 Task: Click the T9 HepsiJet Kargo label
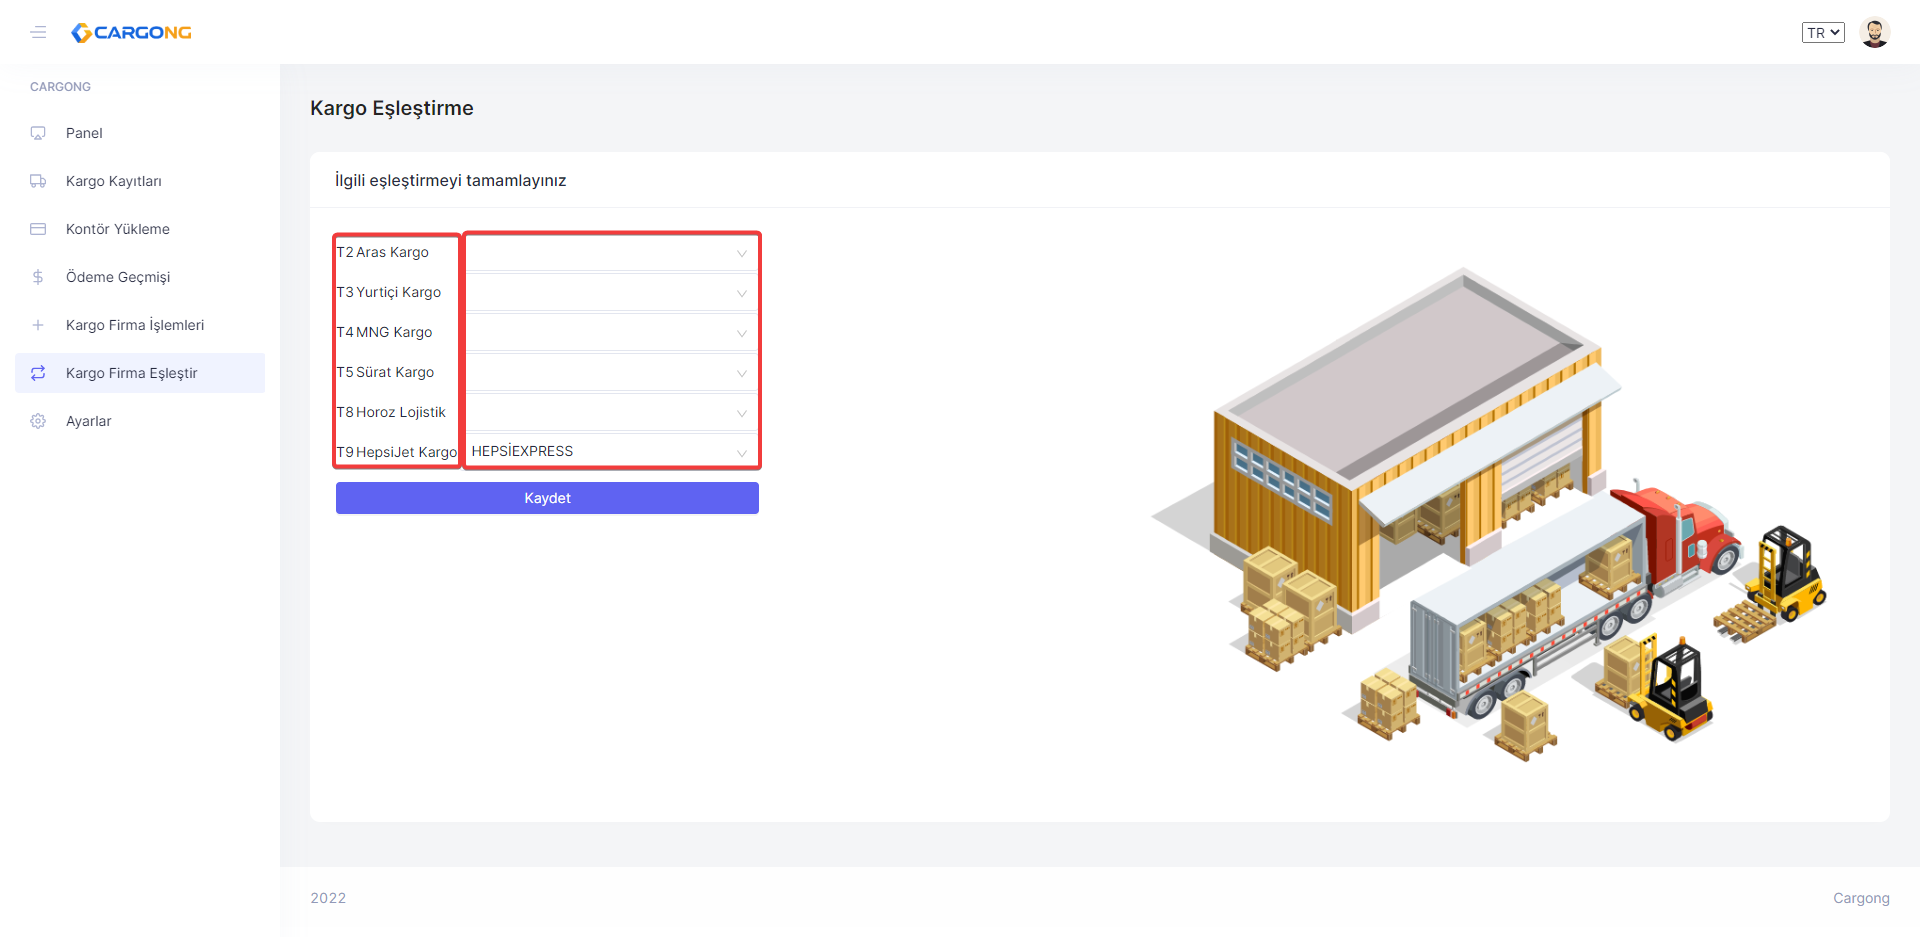[397, 452]
